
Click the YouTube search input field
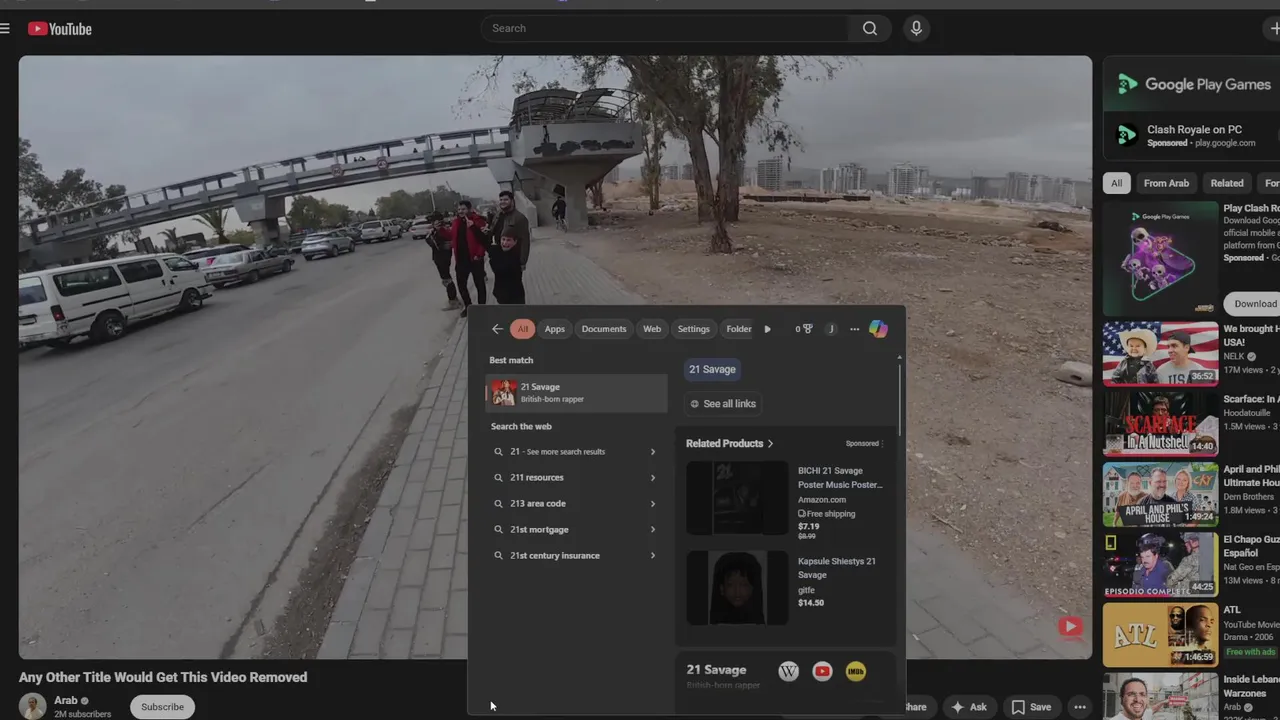665,28
